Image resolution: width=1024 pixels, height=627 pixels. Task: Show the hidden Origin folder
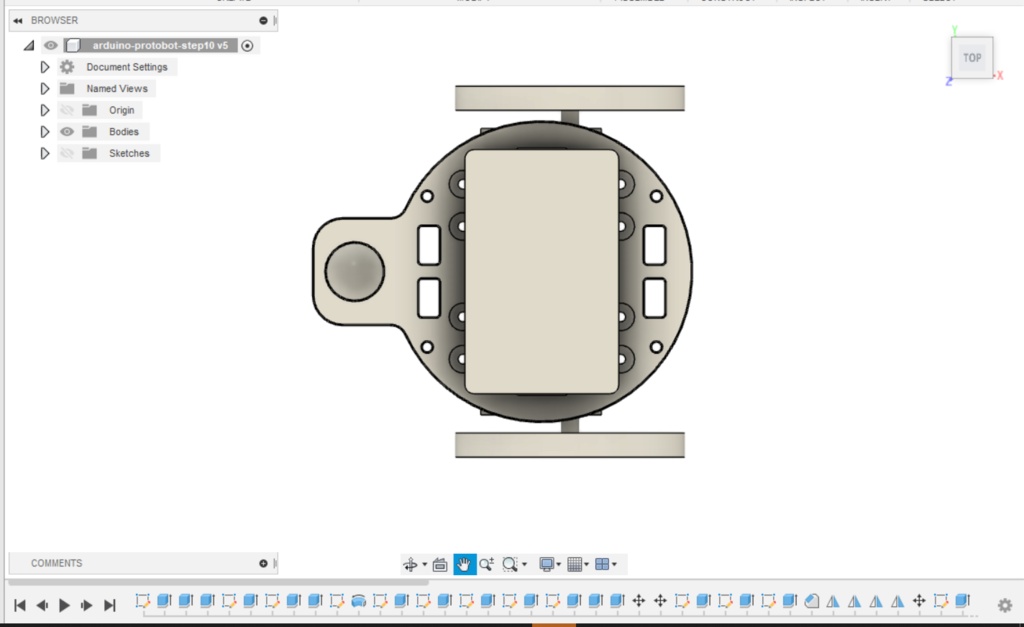67,110
